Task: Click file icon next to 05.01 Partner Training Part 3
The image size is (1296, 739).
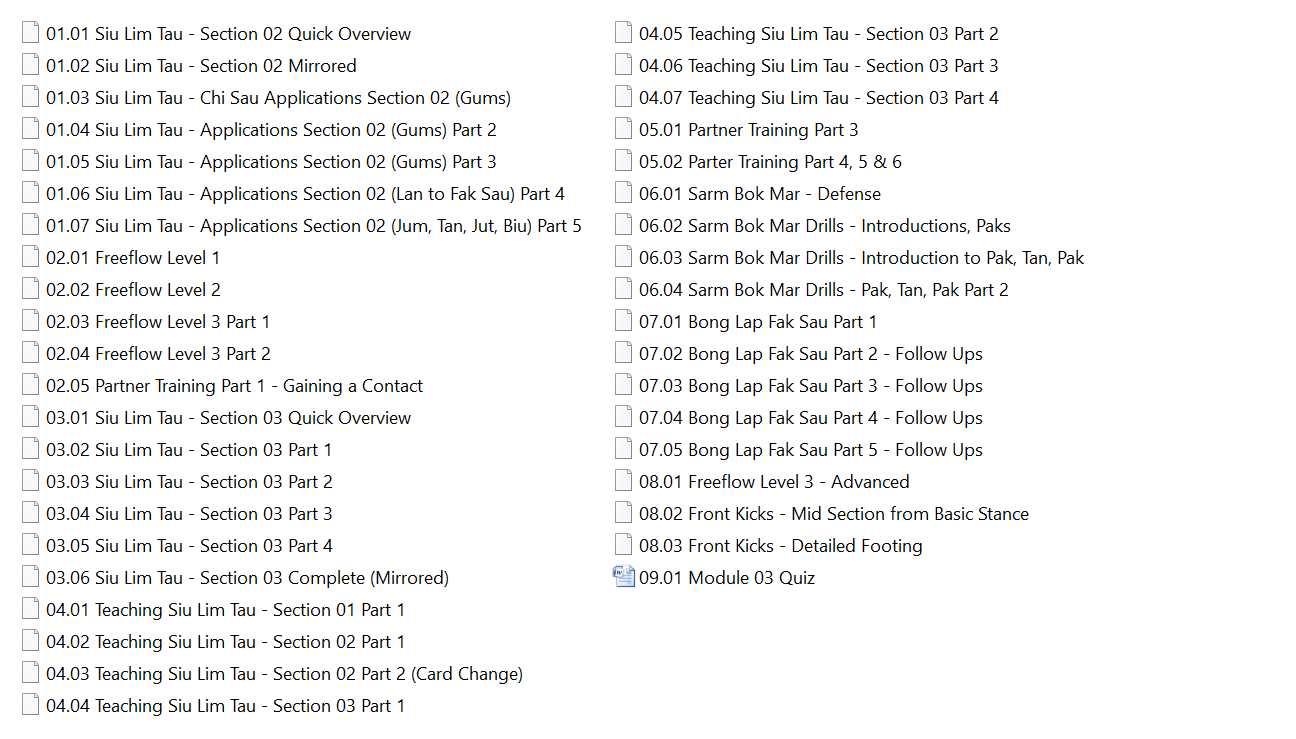Action: pos(624,129)
